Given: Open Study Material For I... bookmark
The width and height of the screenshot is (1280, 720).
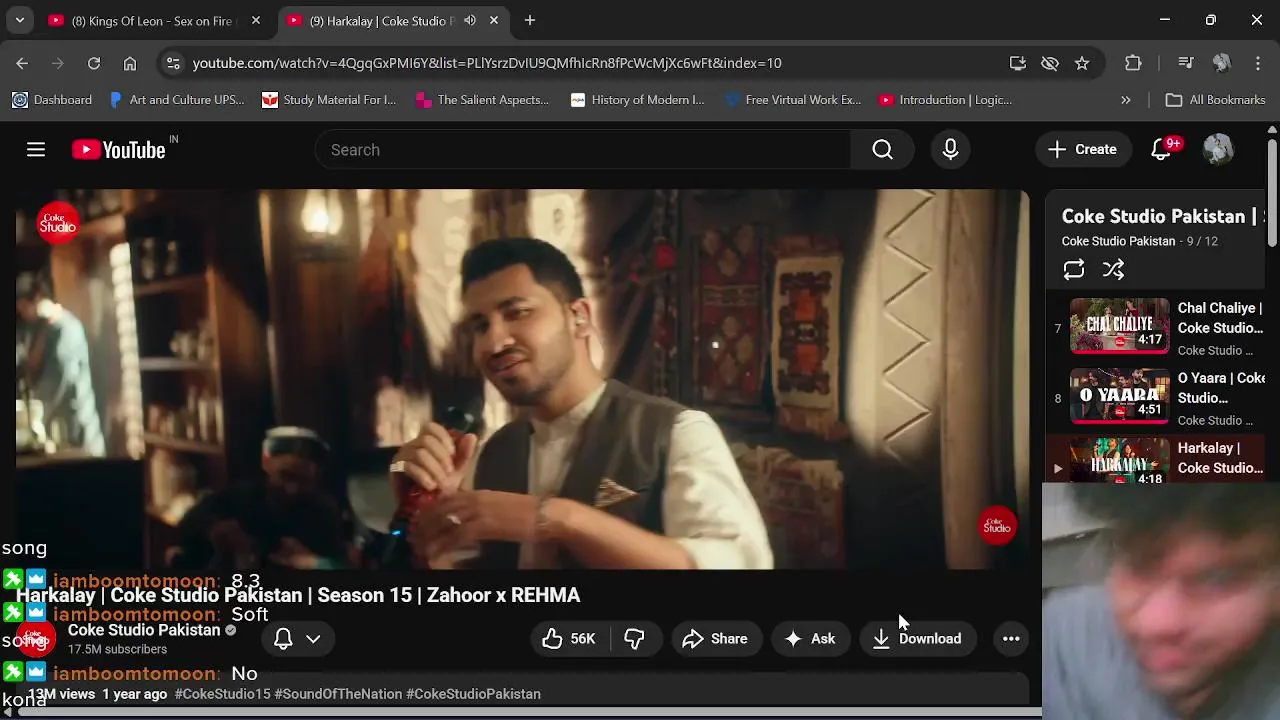Looking at the screenshot, I should pos(330,100).
